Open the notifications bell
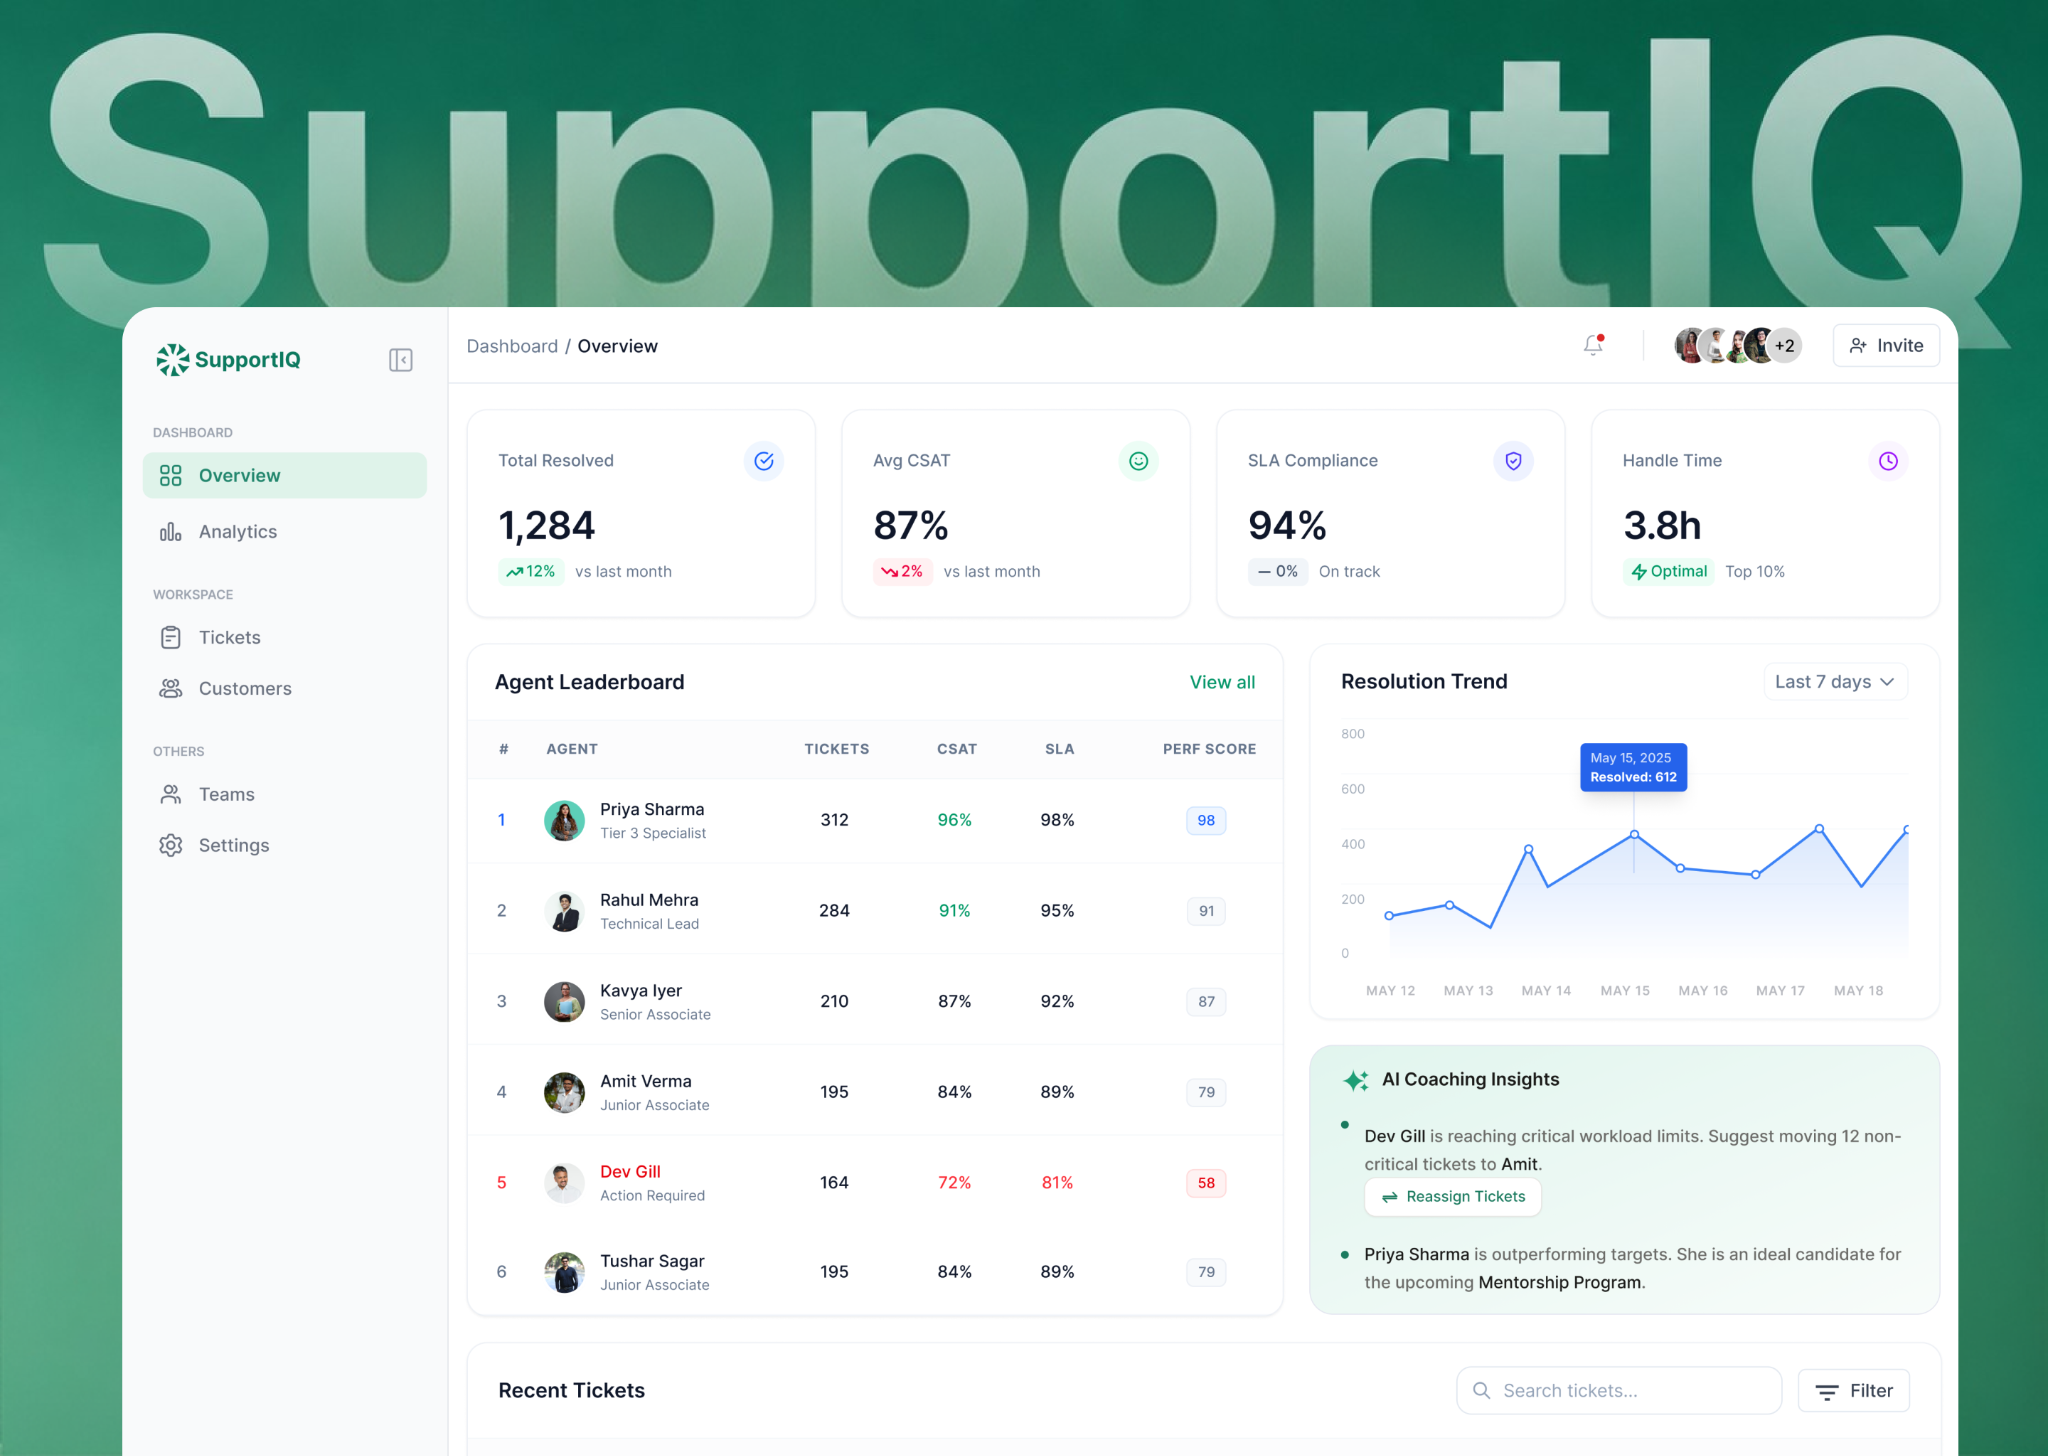 [x=1593, y=345]
